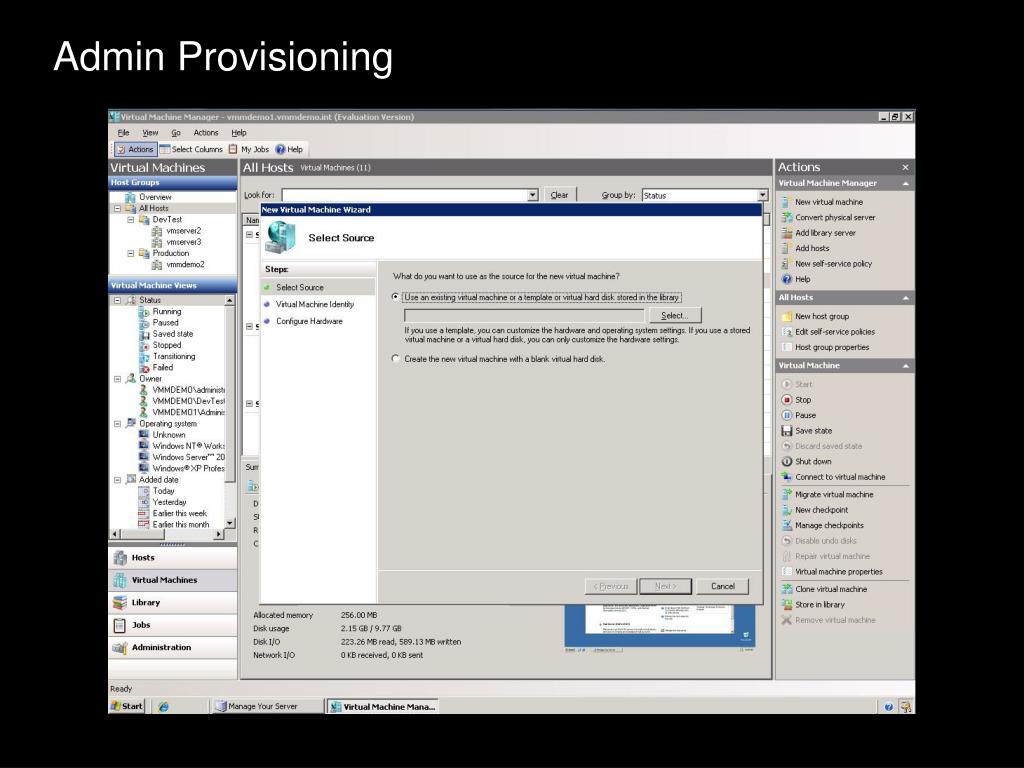Select 'Create new virtual machine with blank disk'

[x=395, y=359]
